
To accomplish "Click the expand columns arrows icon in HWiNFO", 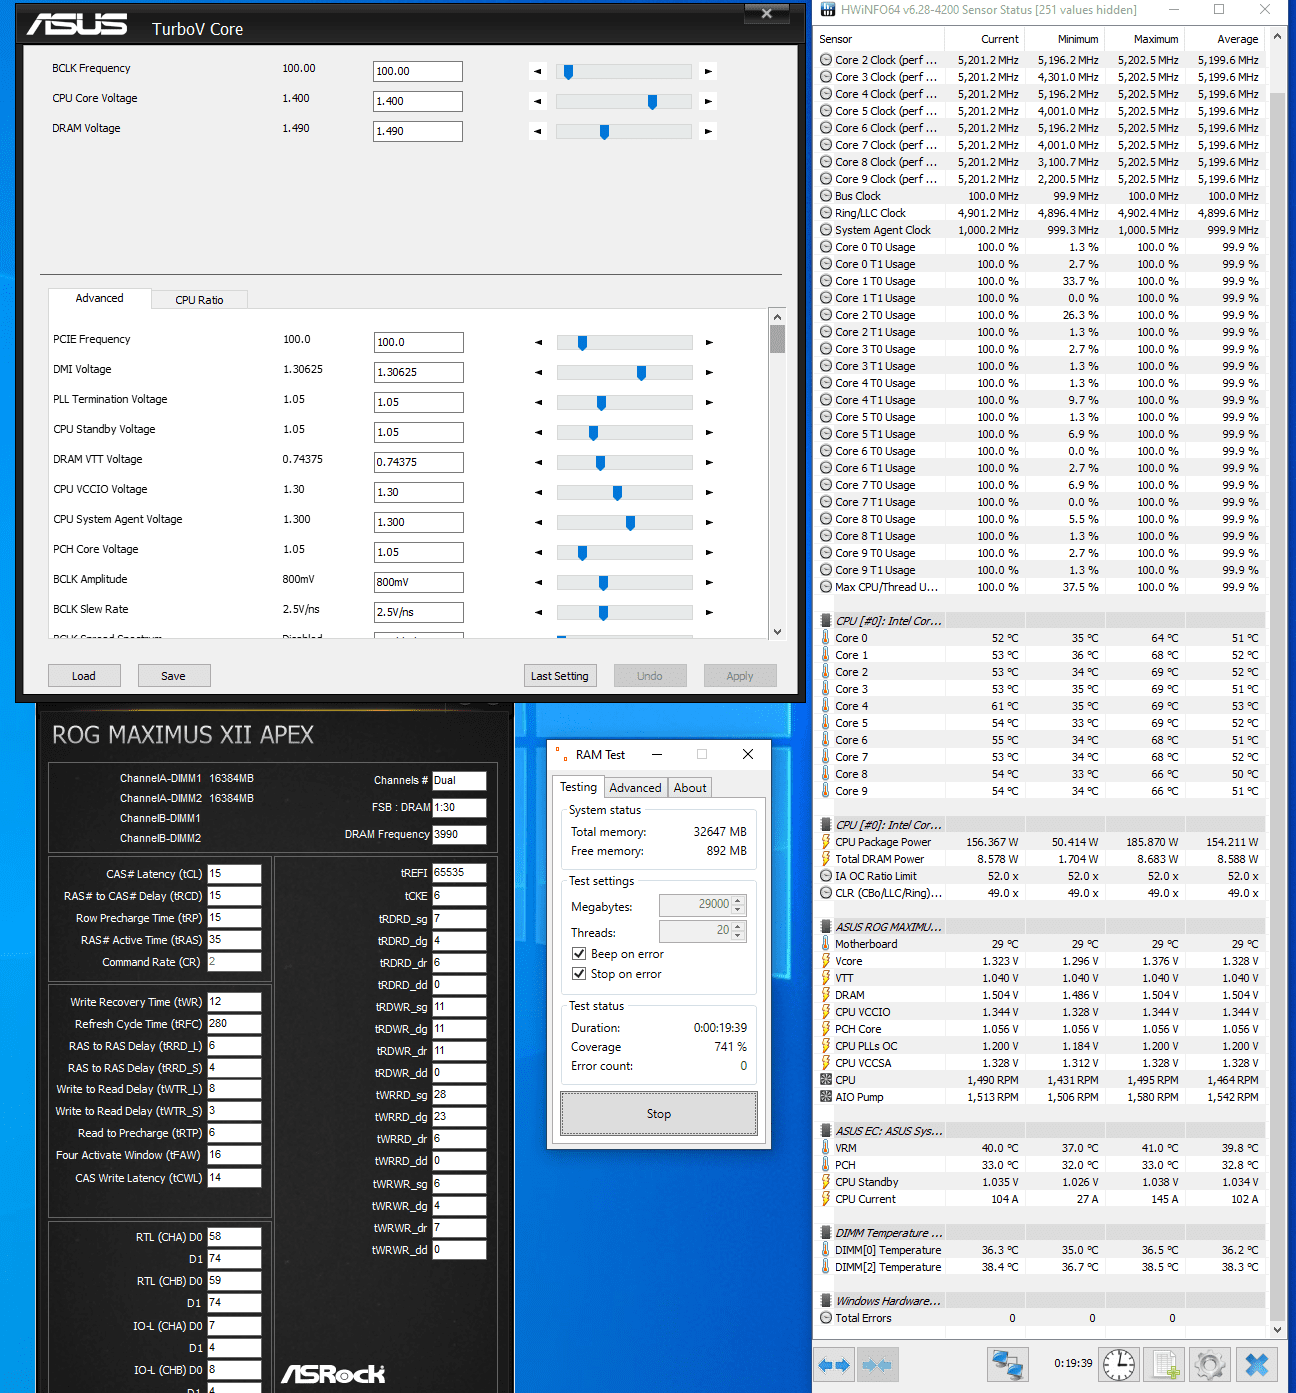I will [x=834, y=1365].
